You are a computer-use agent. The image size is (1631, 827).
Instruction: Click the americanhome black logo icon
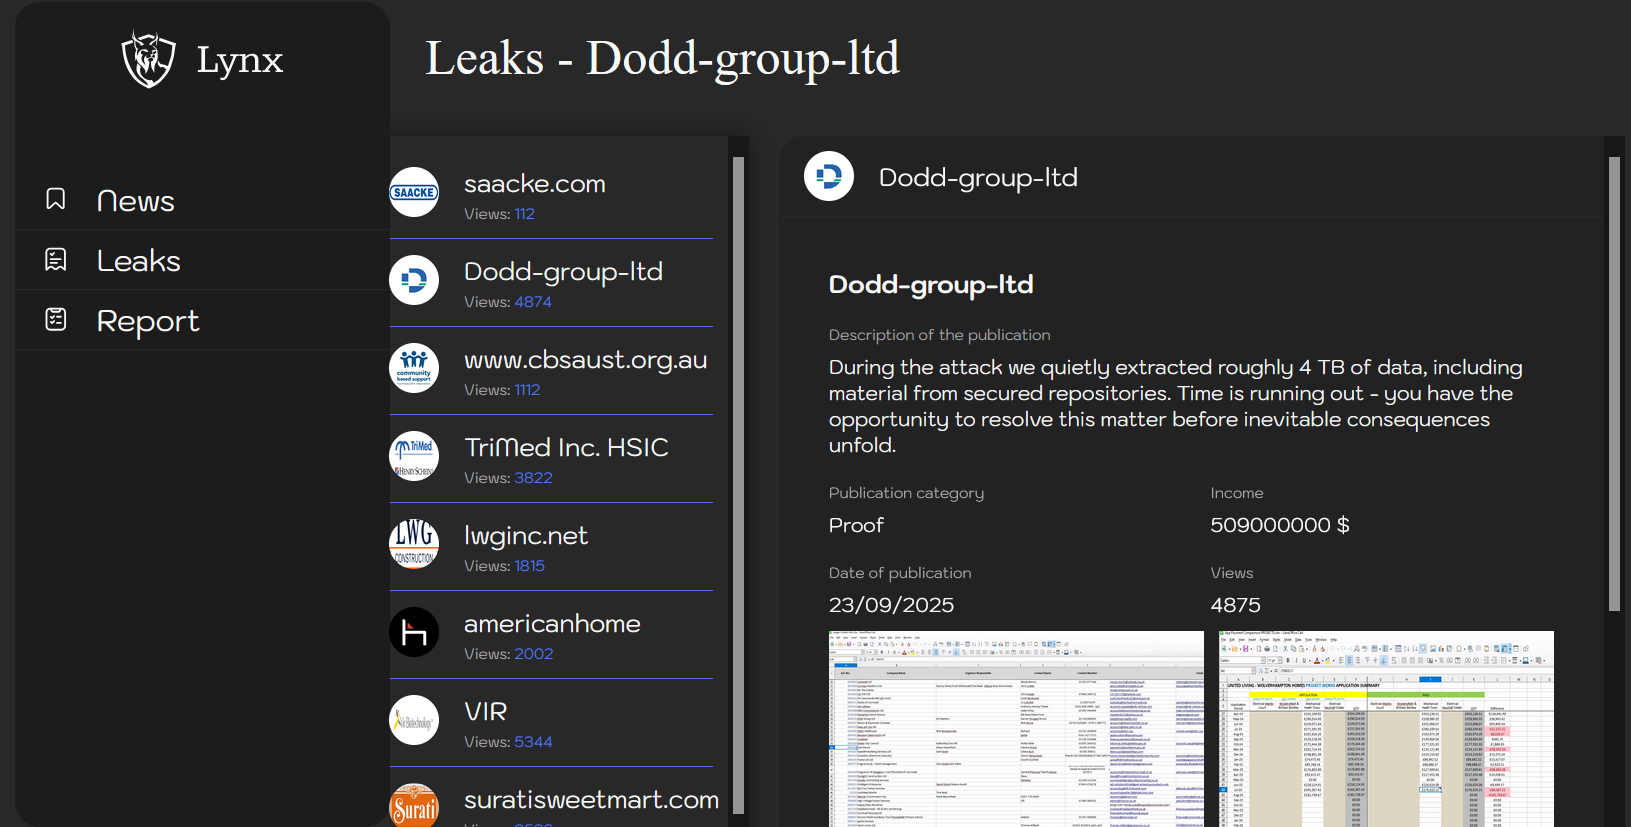point(414,632)
